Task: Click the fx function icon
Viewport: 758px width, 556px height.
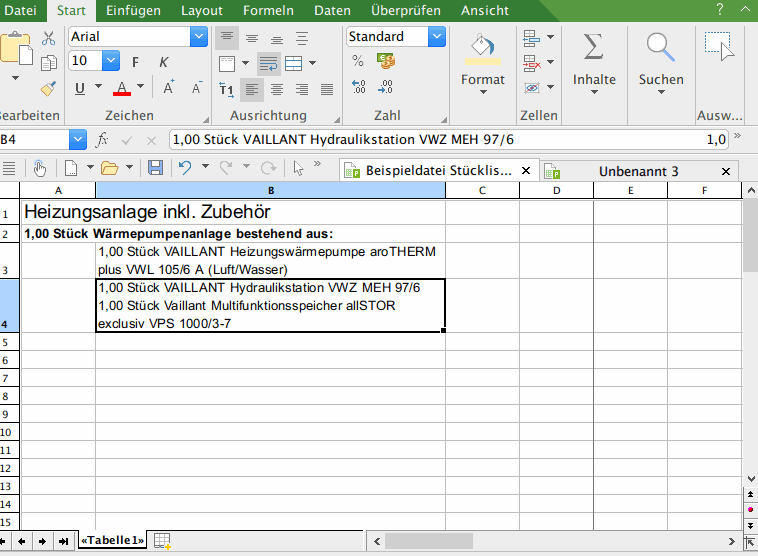Action: coord(102,140)
